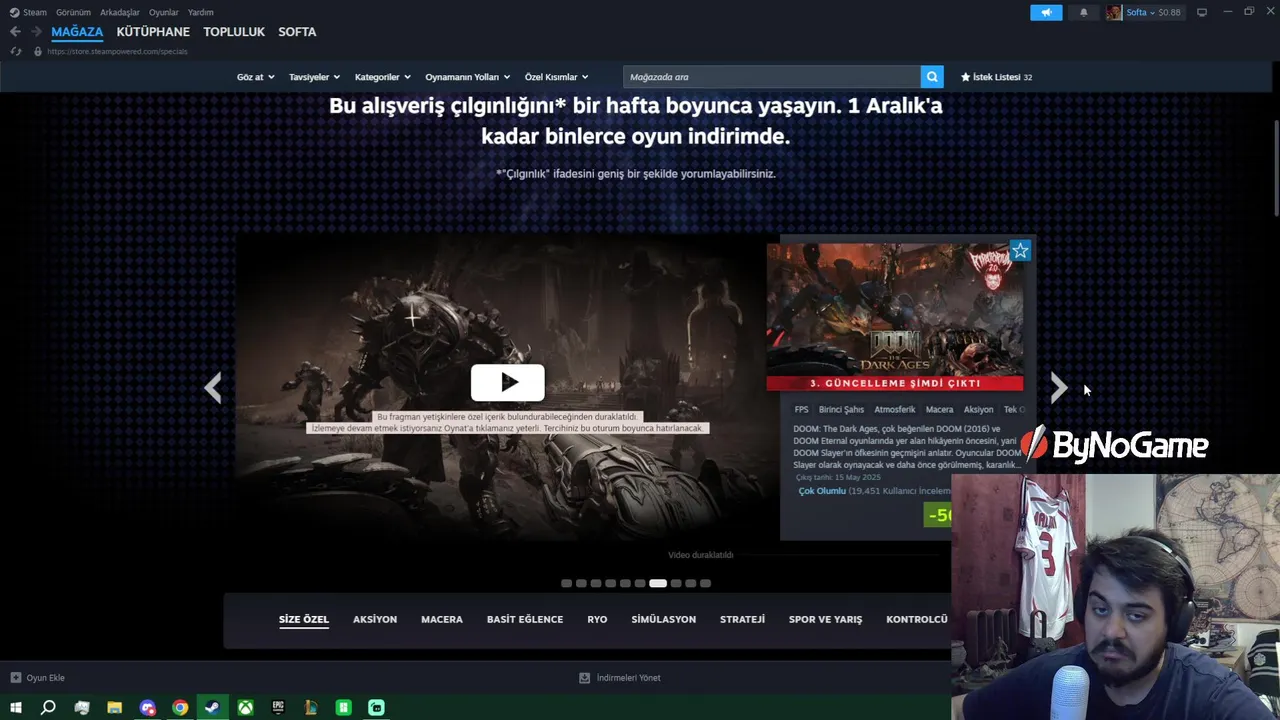The height and width of the screenshot is (720, 1280).
Task: Open the notifications bell
Action: point(1083,13)
